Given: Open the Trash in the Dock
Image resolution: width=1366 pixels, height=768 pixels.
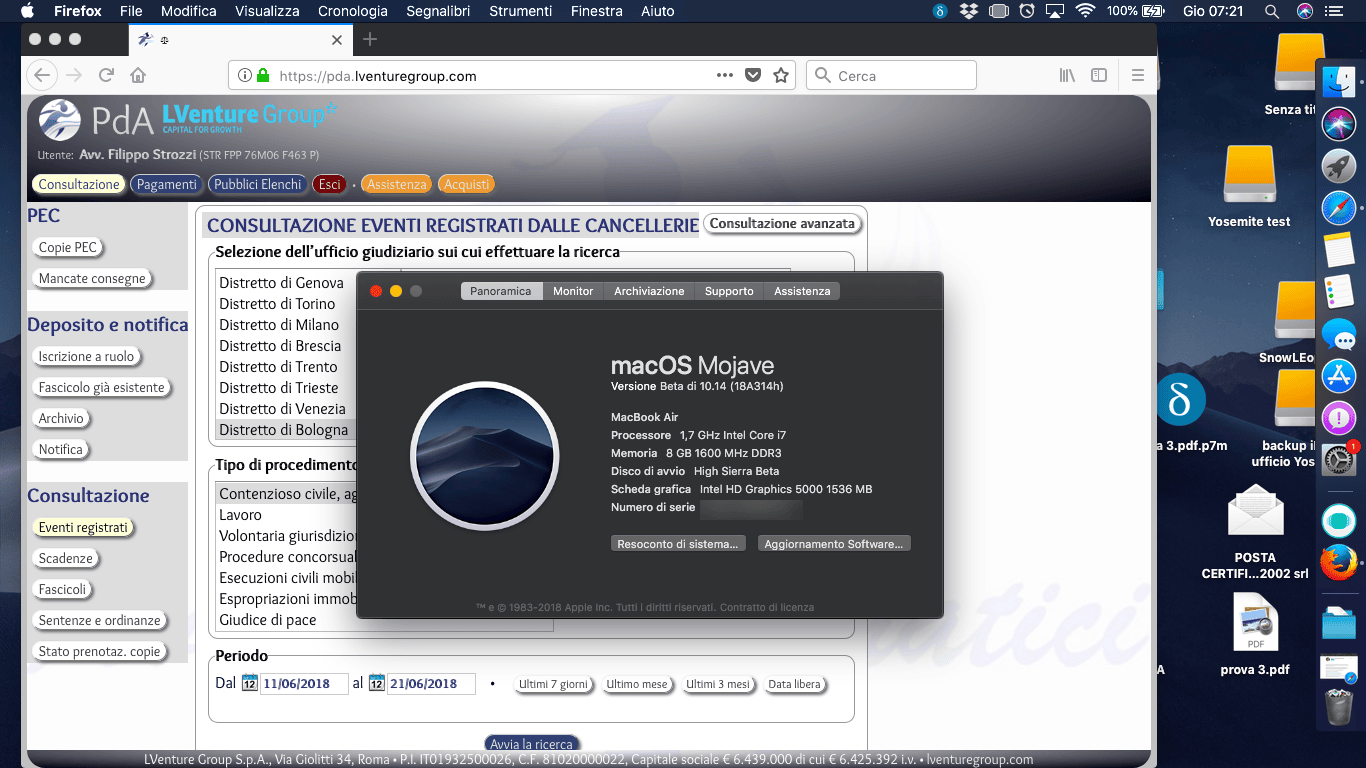Looking at the screenshot, I should pyautogui.click(x=1338, y=707).
